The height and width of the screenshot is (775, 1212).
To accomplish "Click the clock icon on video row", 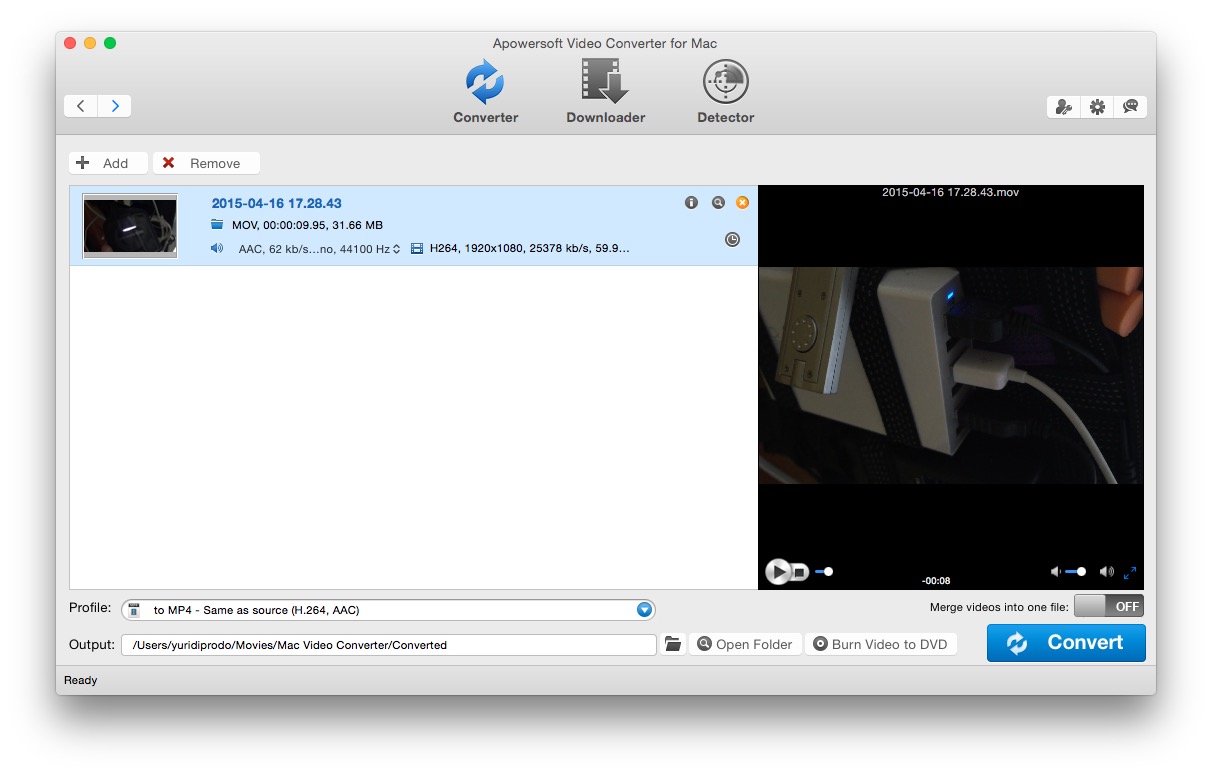I will (x=732, y=240).
